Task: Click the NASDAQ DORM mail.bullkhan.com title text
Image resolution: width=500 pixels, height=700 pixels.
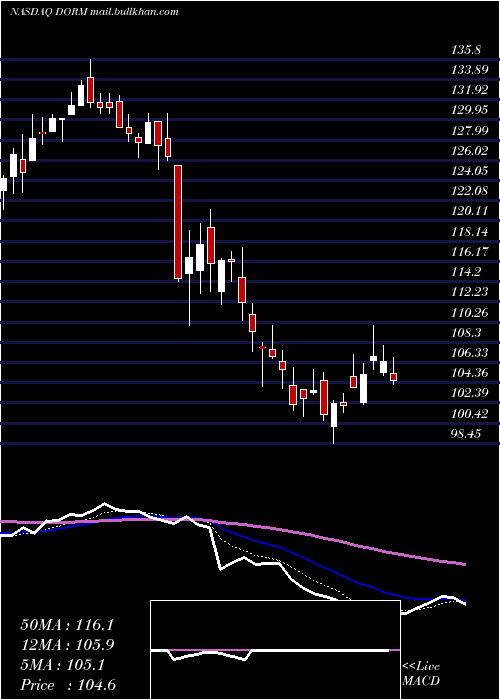Action: click(x=94, y=12)
